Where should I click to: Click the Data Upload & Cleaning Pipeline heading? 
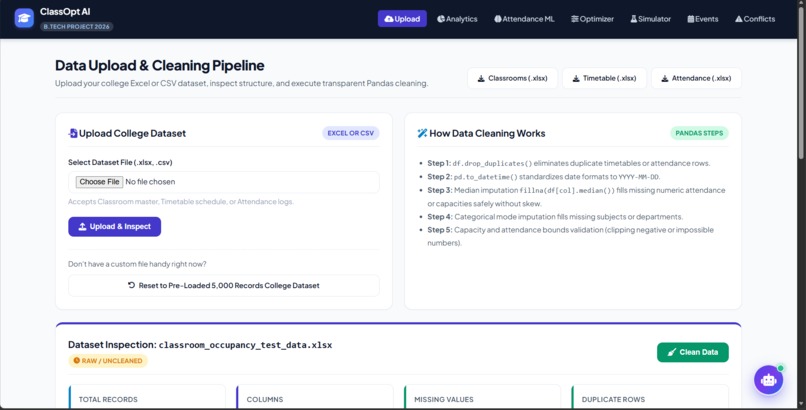pos(159,66)
